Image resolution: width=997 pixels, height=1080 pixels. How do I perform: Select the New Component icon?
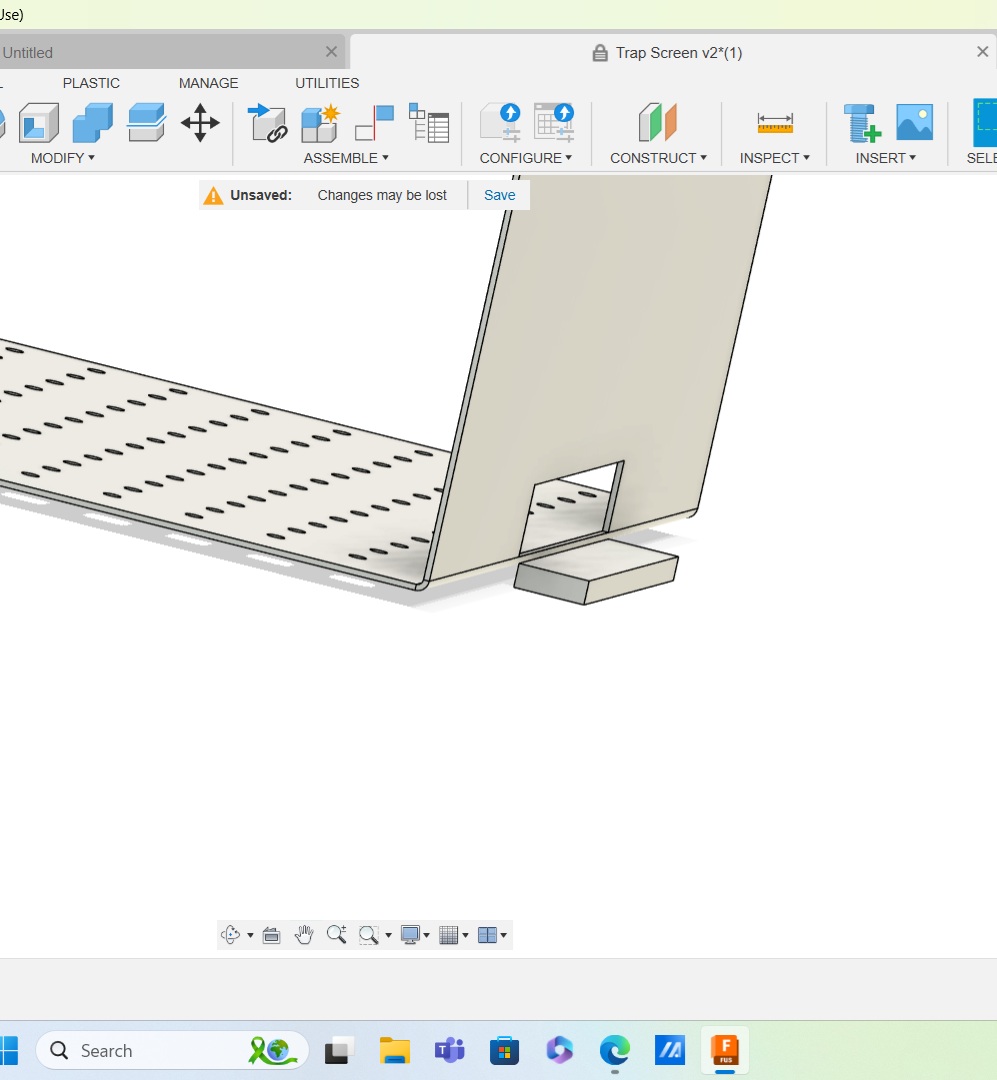[320, 123]
